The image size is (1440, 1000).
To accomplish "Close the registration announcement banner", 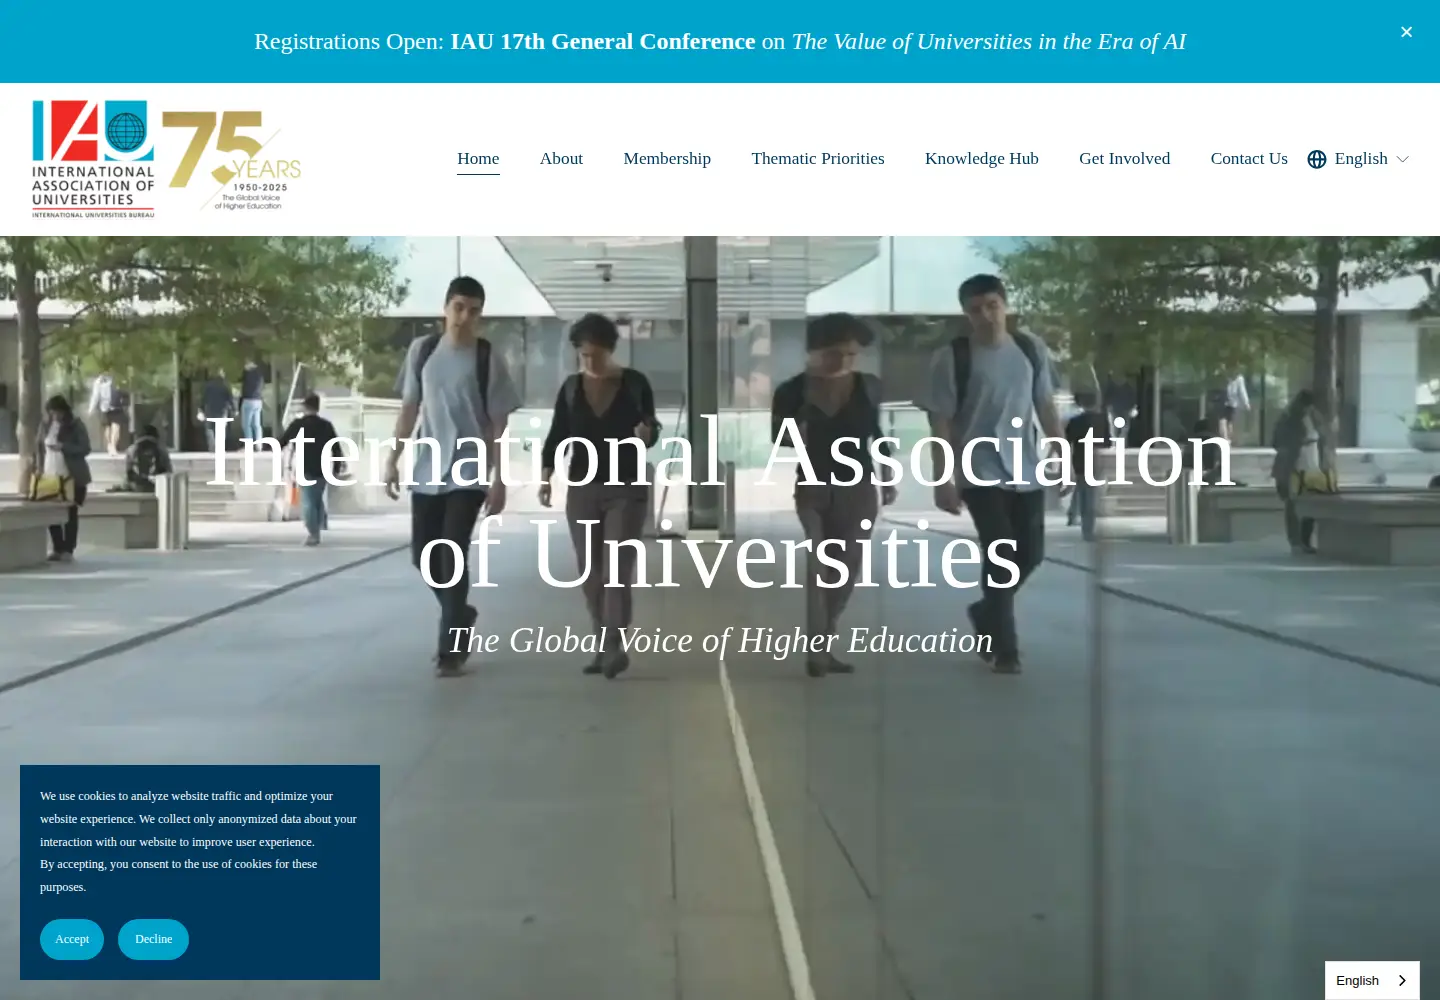I will (1406, 32).
